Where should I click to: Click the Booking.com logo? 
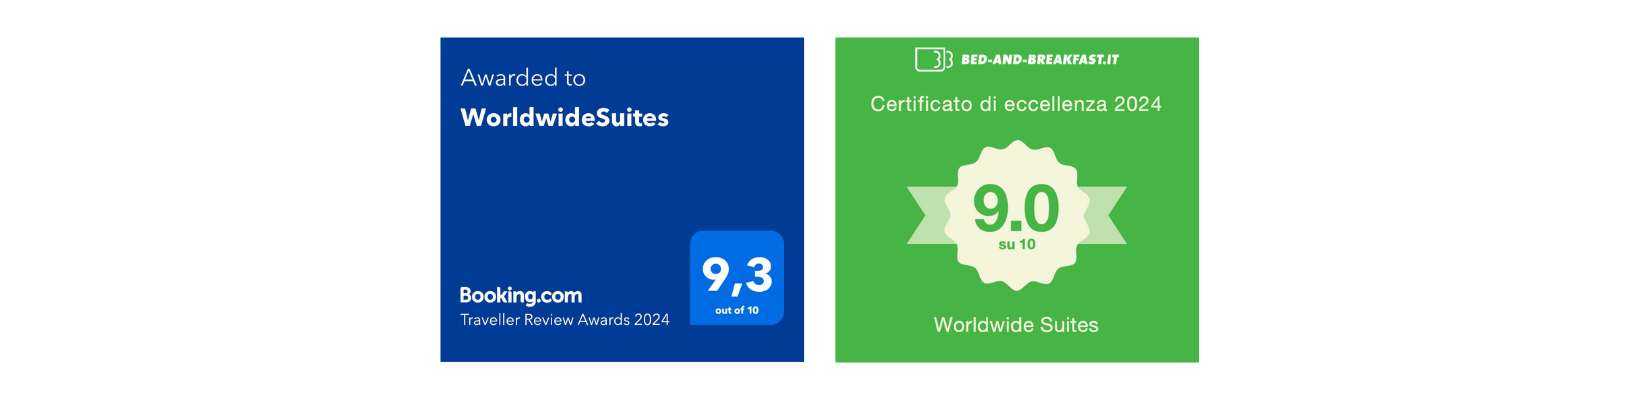point(520,295)
